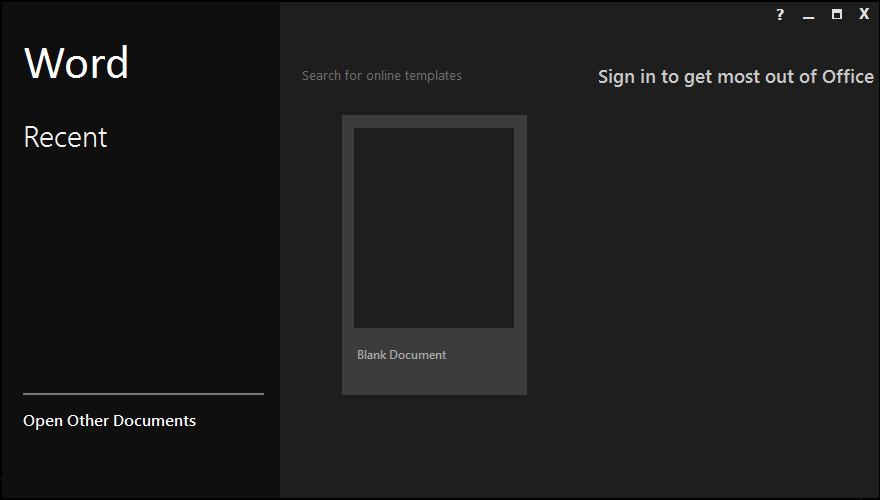
Task: Maximize the Word window
Action: 836,15
